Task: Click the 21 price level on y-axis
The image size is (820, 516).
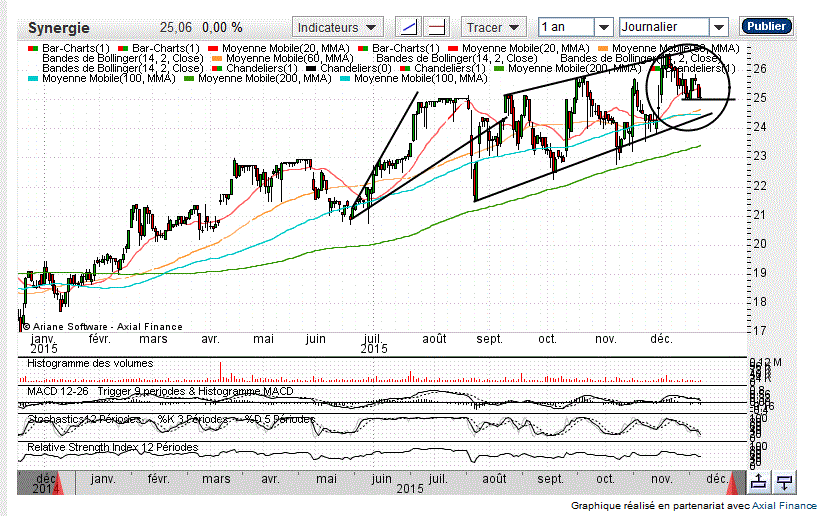Action: point(760,214)
